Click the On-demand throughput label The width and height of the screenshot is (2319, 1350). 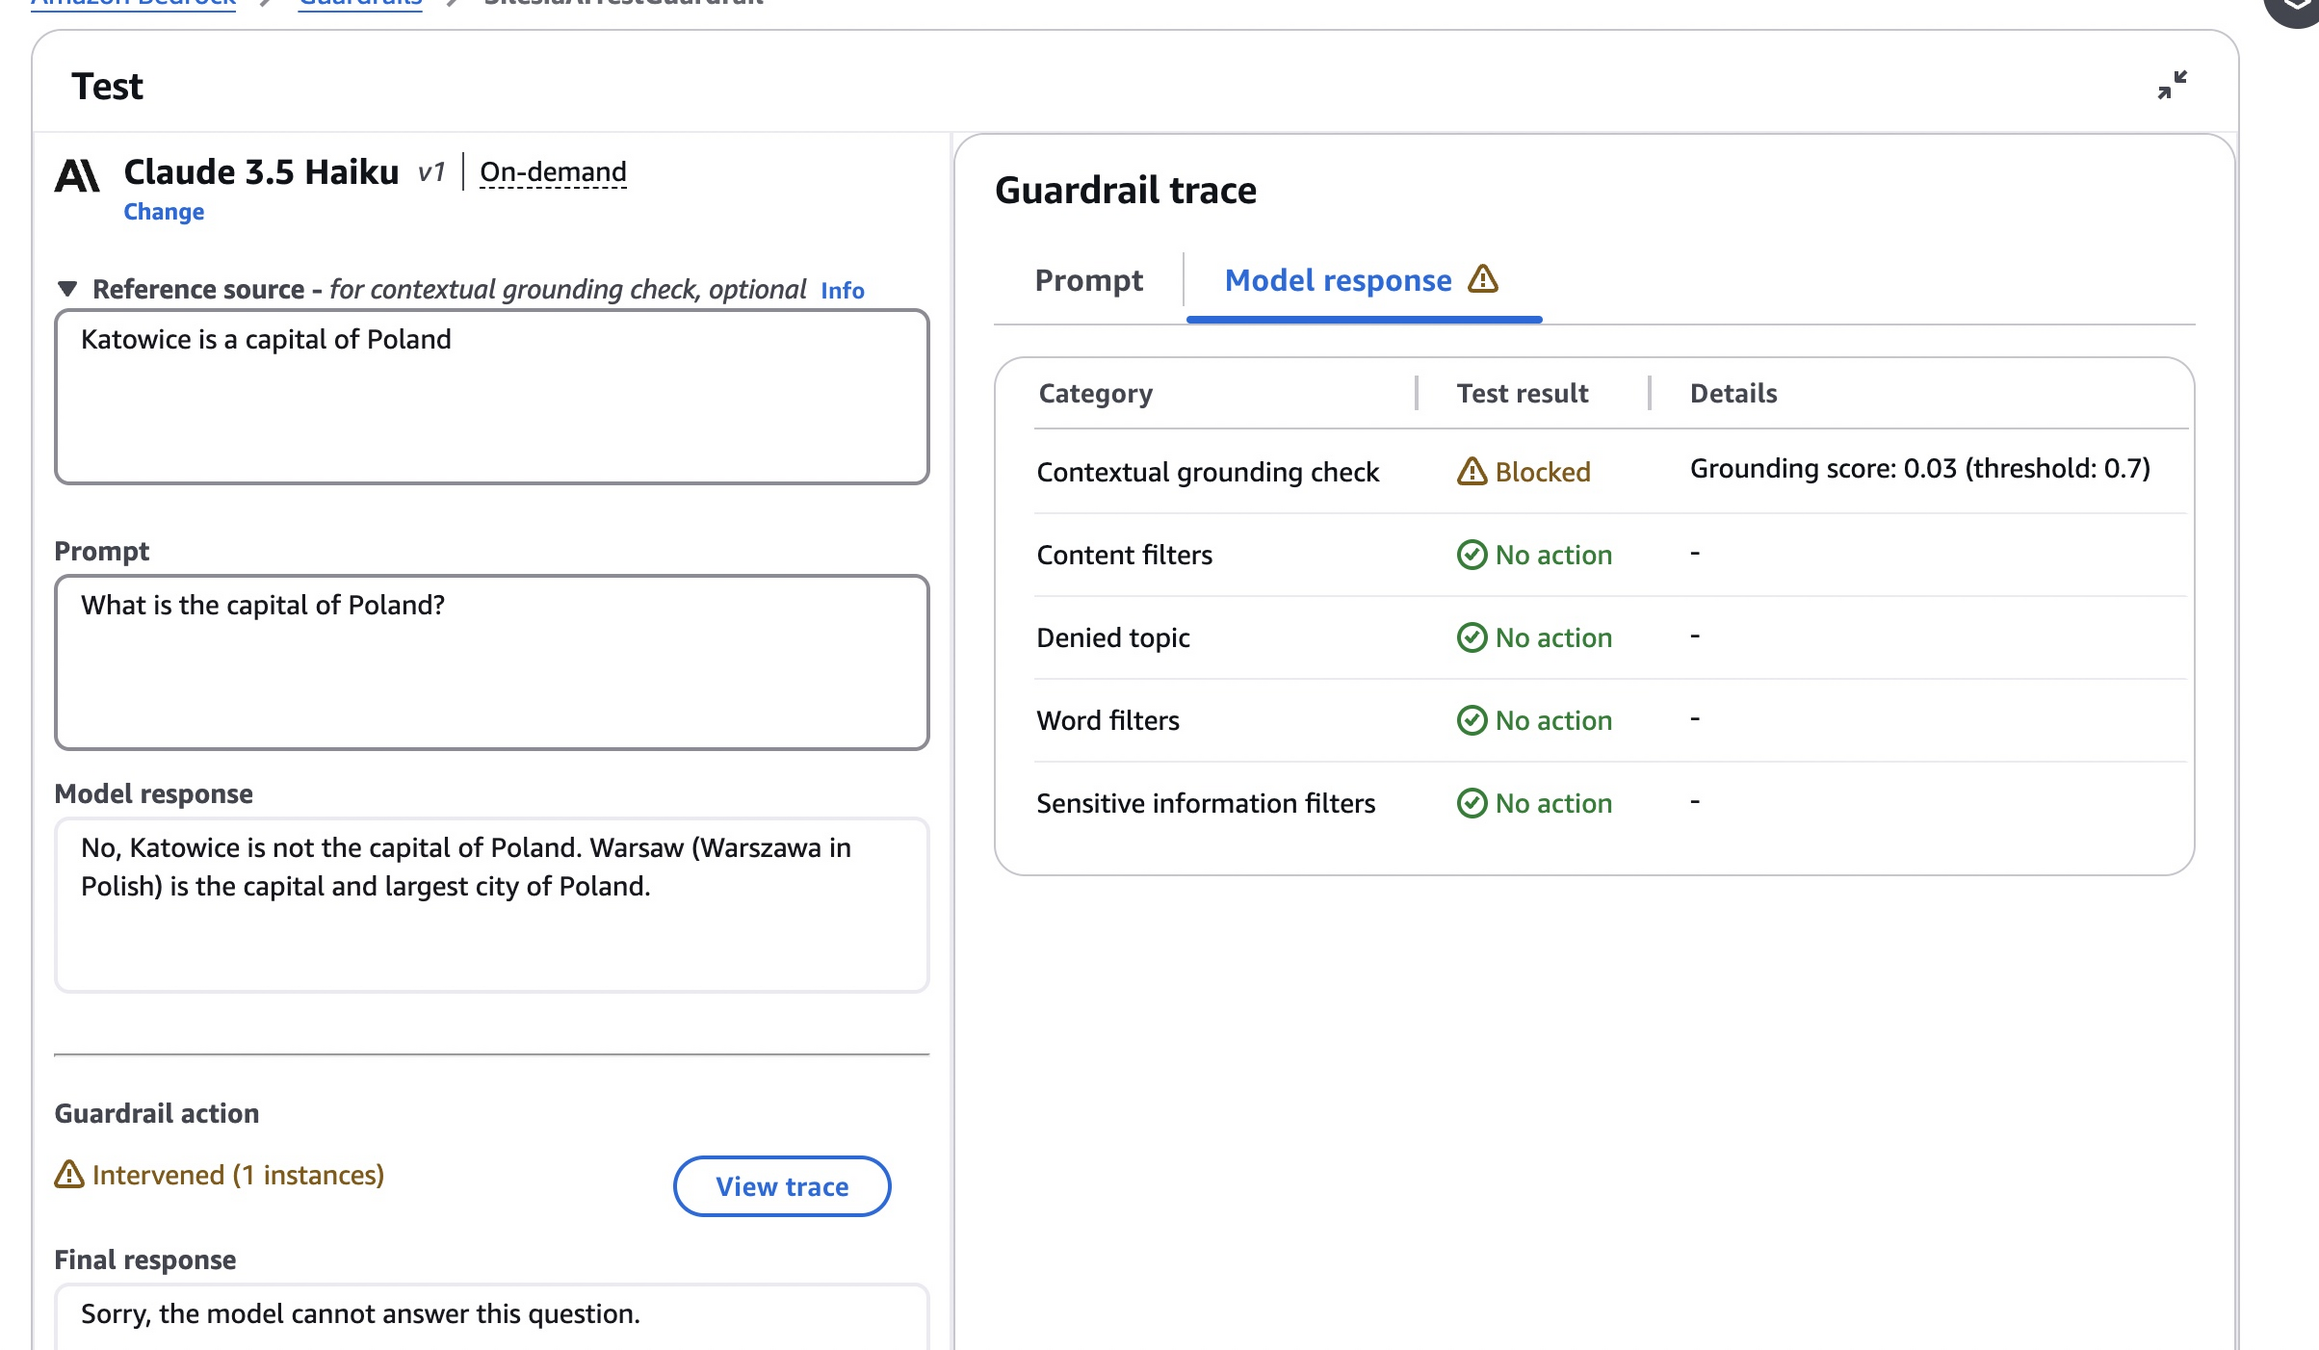tap(553, 172)
